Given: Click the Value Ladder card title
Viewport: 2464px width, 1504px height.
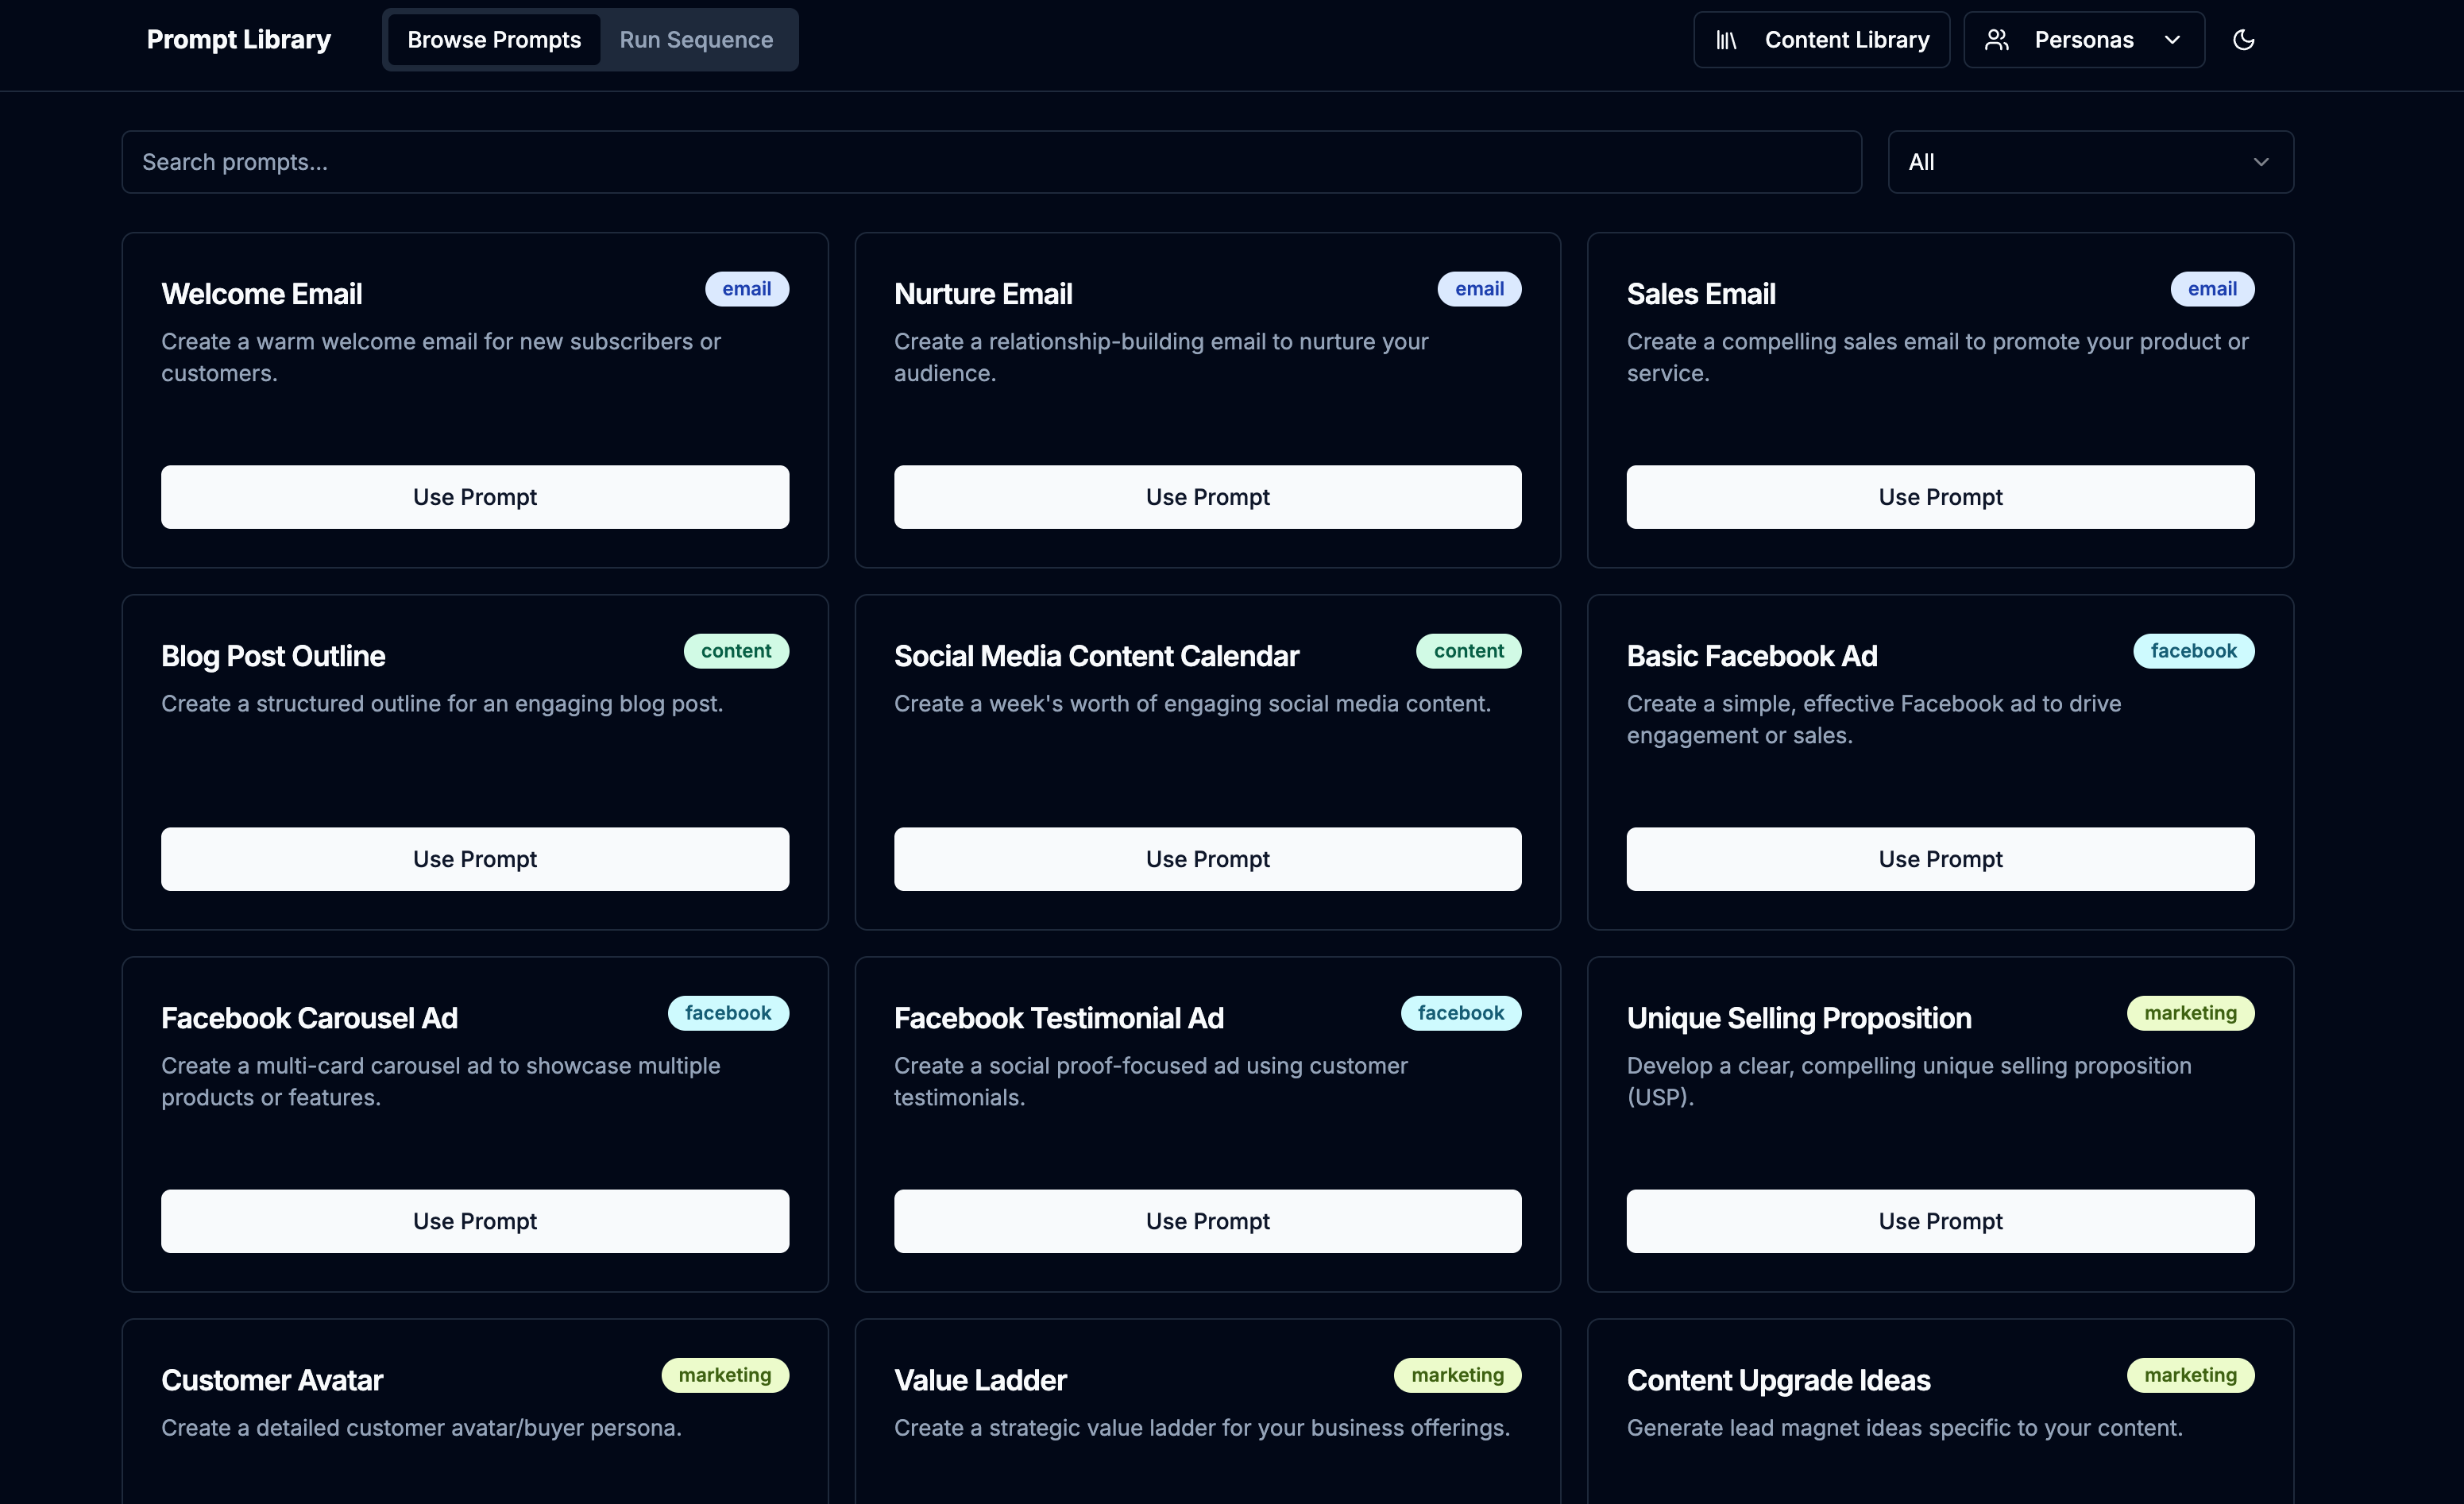Looking at the screenshot, I should click(x=980, y=1380).
